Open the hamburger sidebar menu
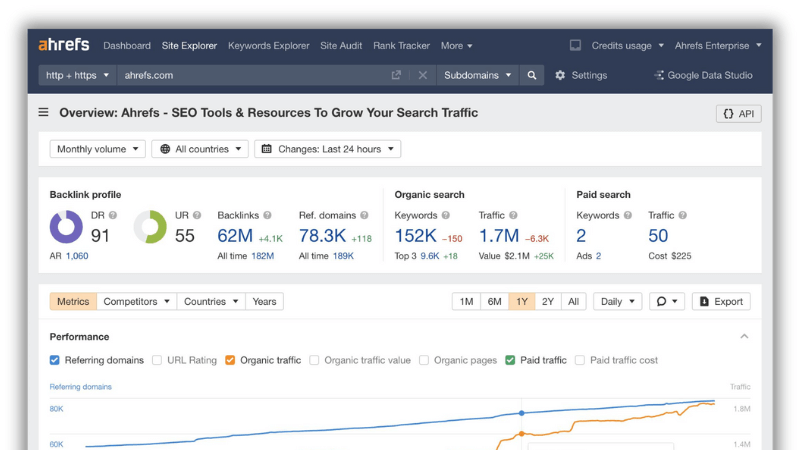Viewport: 800px width, 450px height. coord(43,112)
